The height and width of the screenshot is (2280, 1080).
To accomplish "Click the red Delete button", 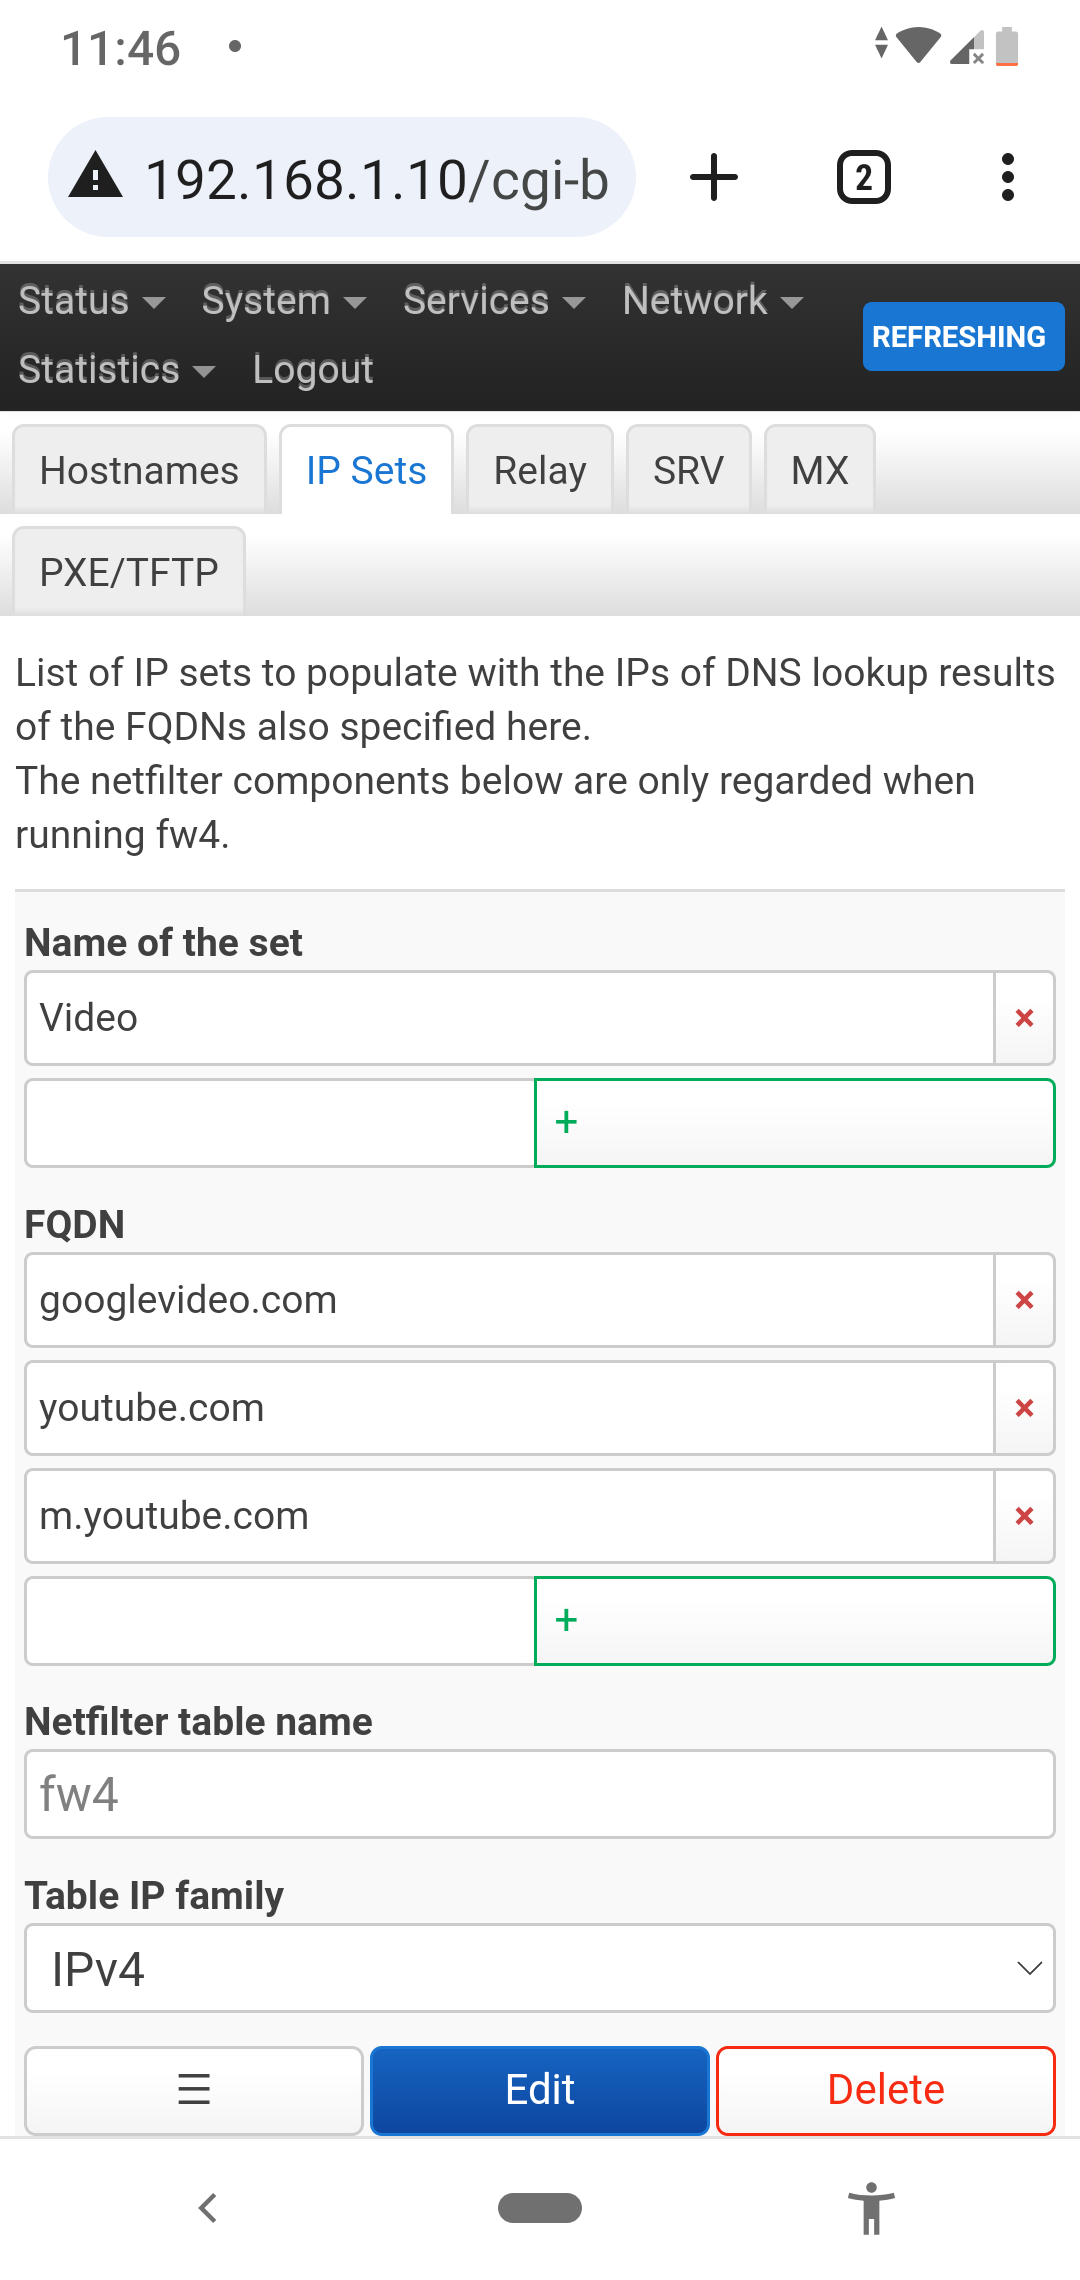I will (x=886, y=2090).
